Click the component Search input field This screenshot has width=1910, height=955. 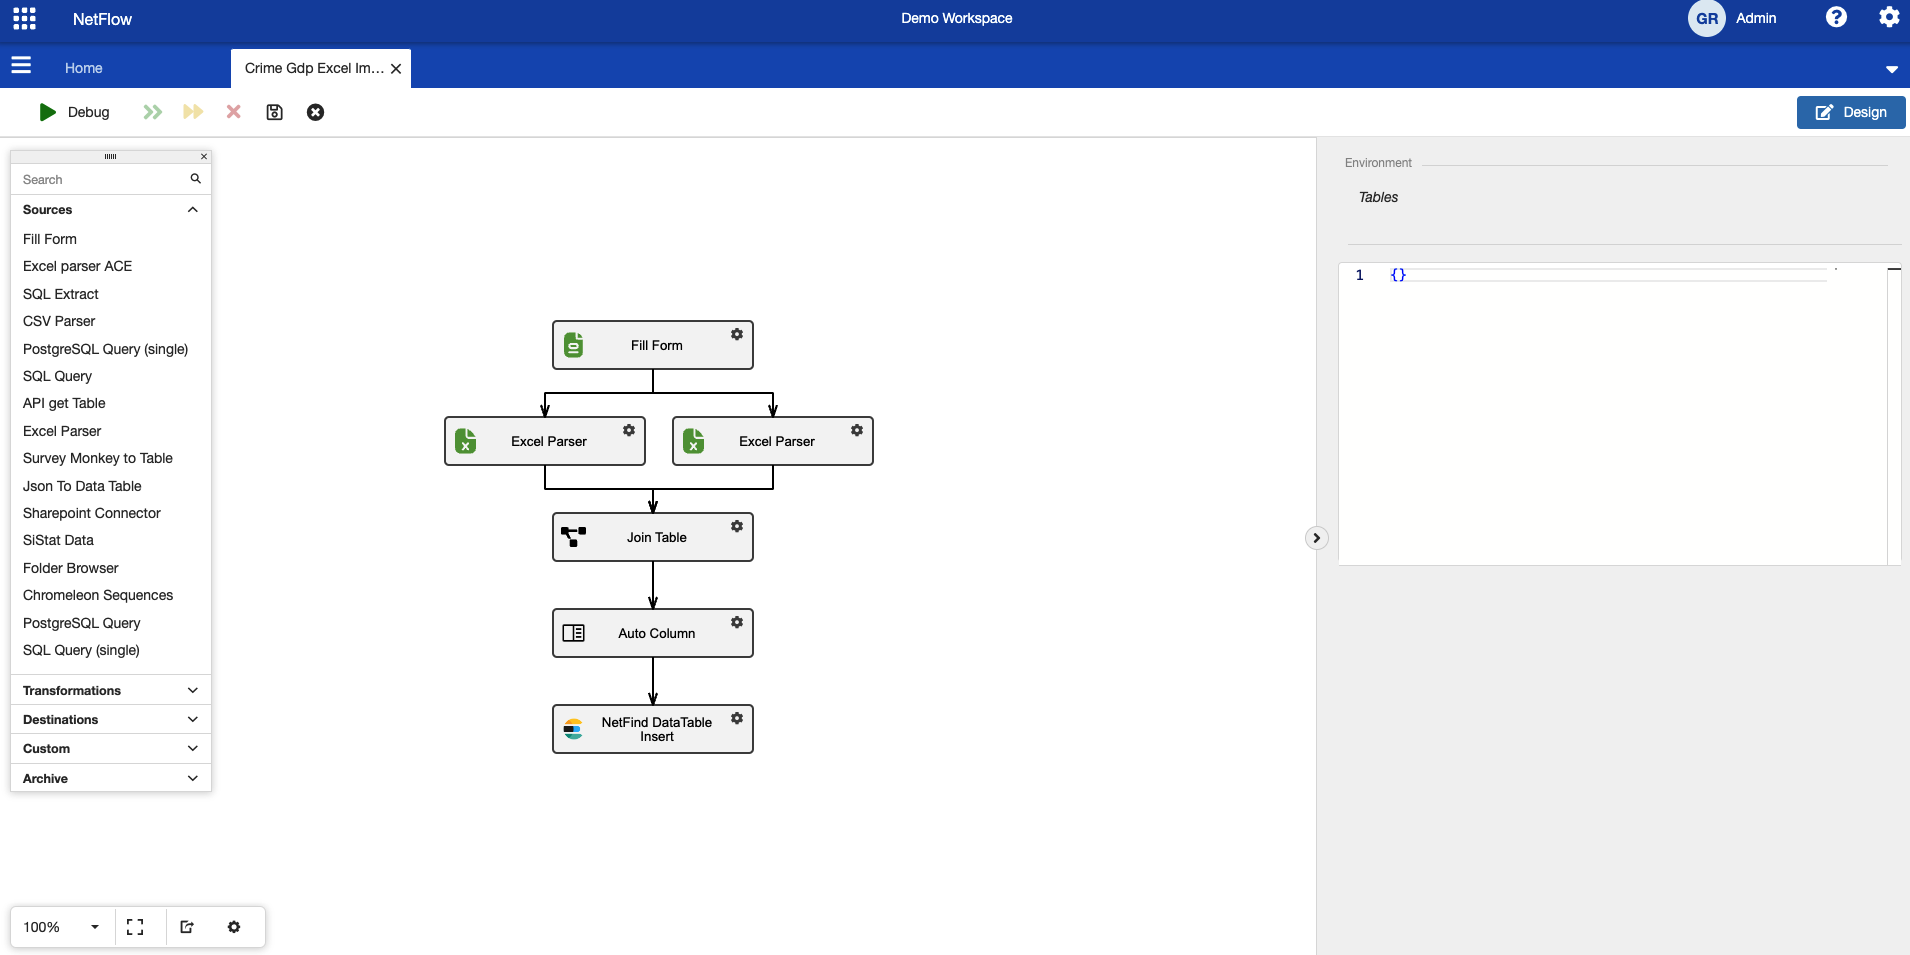tap(102, 180)
